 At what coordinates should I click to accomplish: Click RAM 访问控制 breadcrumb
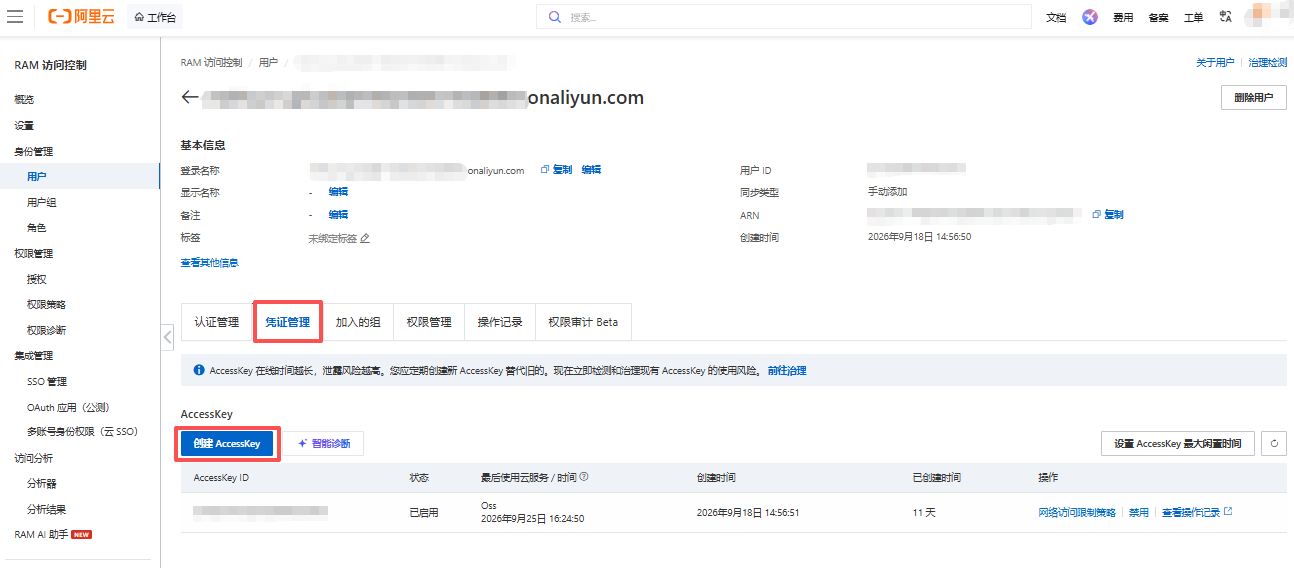[x=211, y=62]
